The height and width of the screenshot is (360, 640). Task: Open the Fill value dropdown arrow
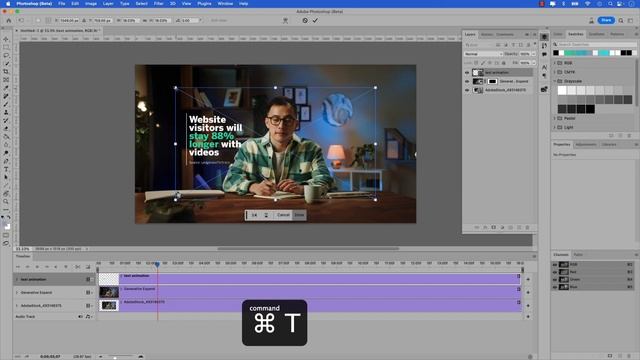click(x=533, y=63)
